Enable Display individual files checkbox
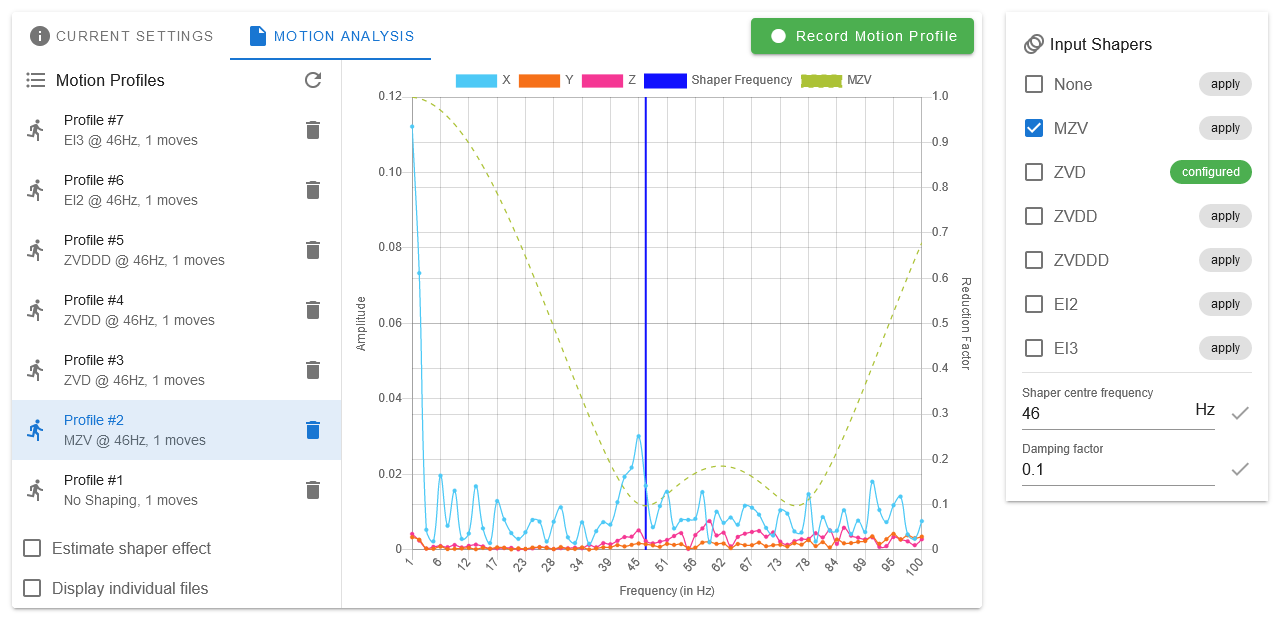 pos(32,588)
